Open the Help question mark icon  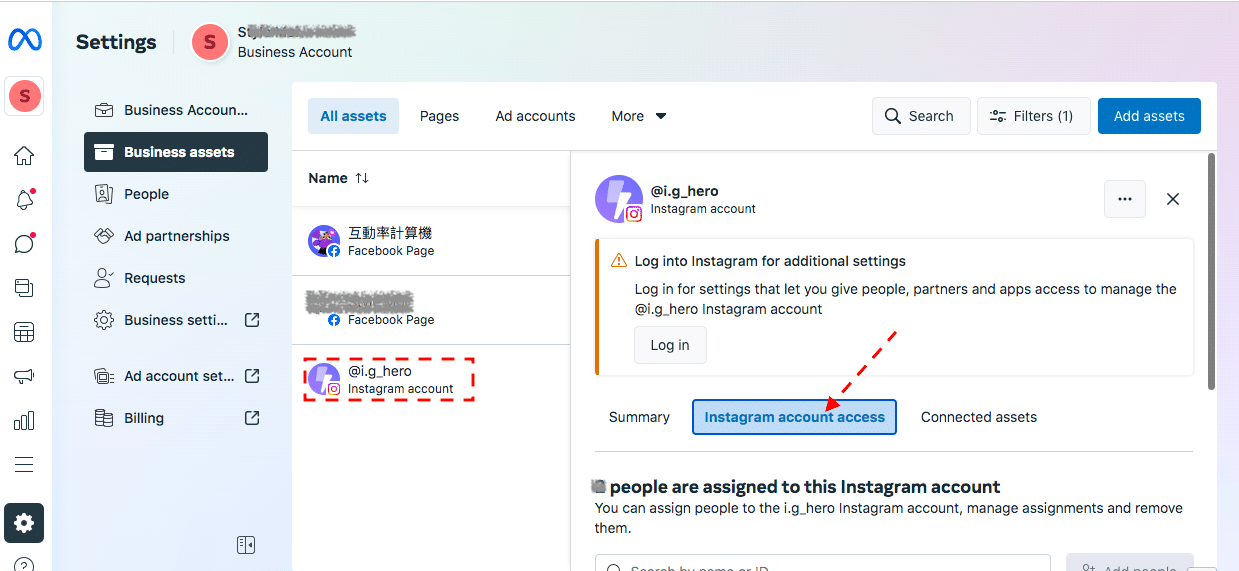pyautogui.click(x=24, y=565)
